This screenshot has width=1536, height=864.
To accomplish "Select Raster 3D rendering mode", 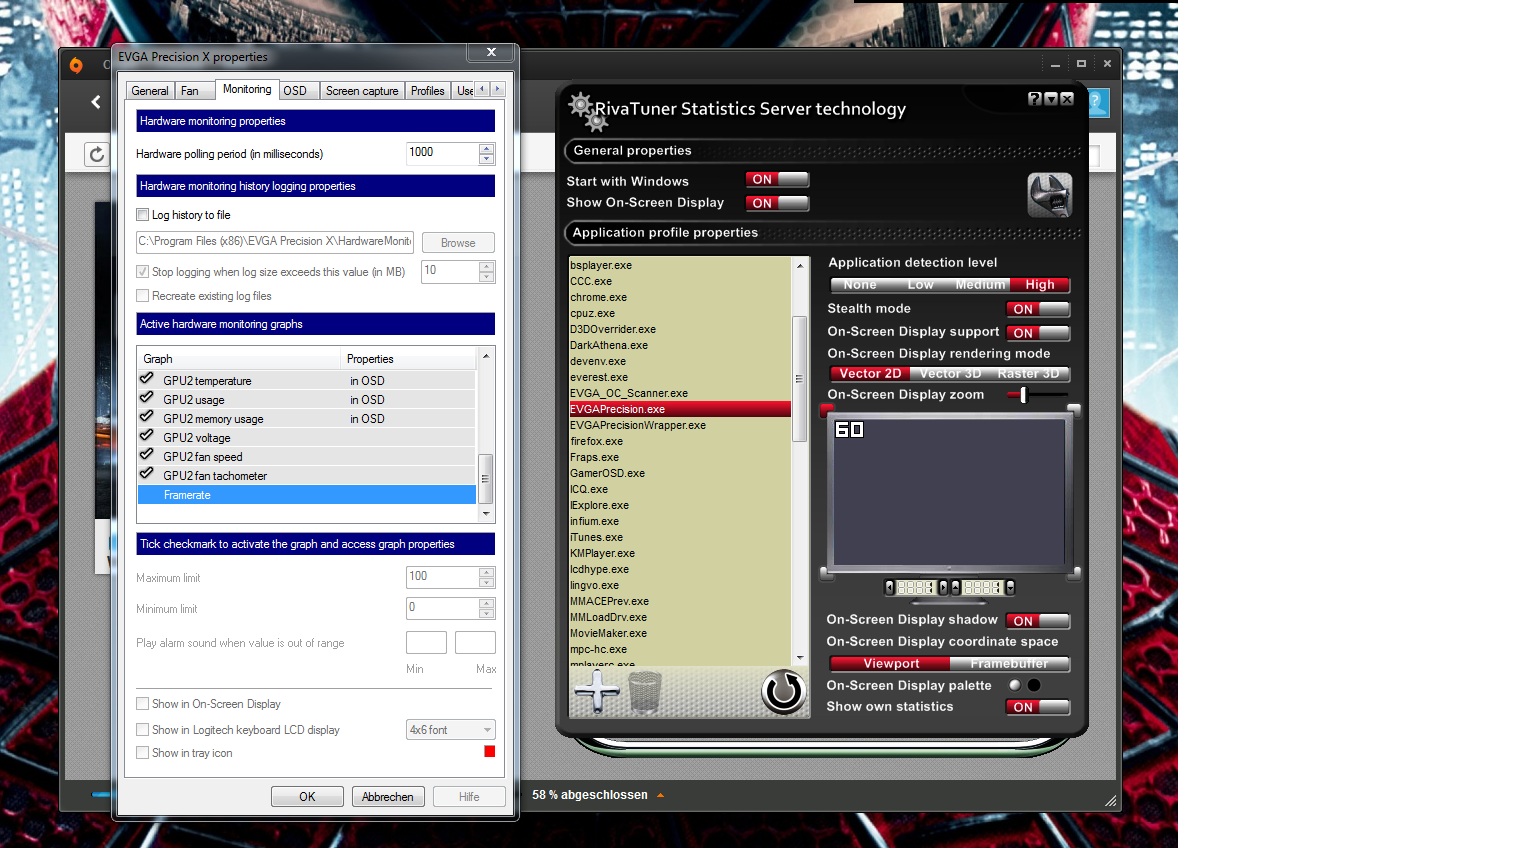I will pos(1029,374).
